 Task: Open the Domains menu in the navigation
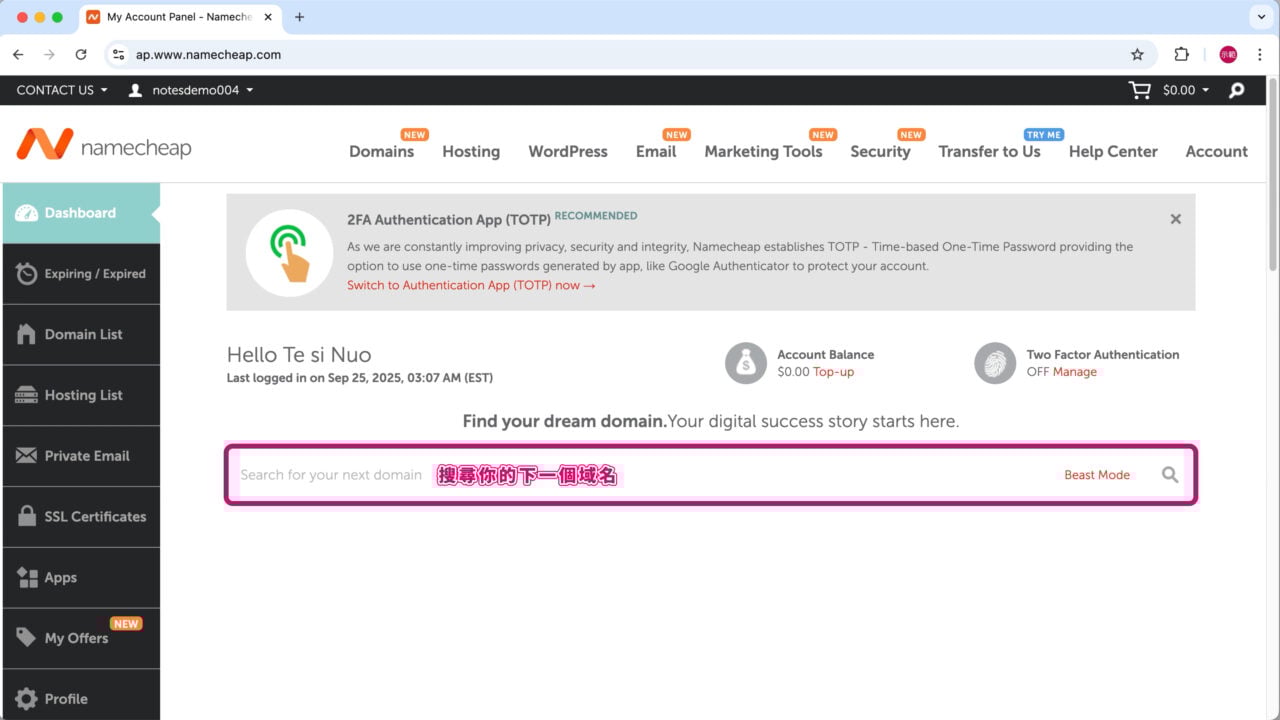tap(381, 152)
